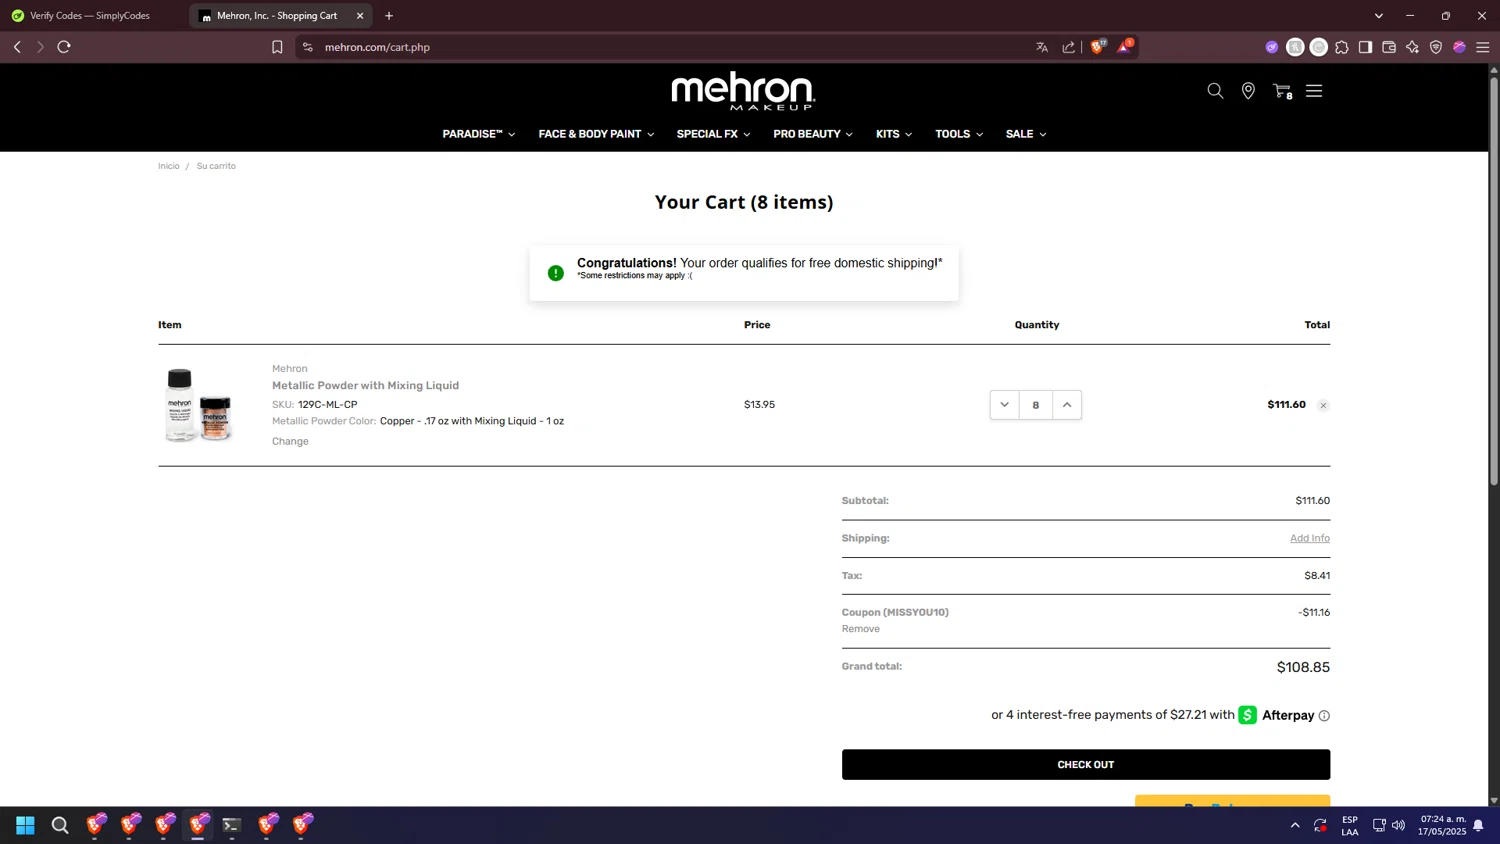Go forward with the browser forward arrow

(x=40, y=47)
